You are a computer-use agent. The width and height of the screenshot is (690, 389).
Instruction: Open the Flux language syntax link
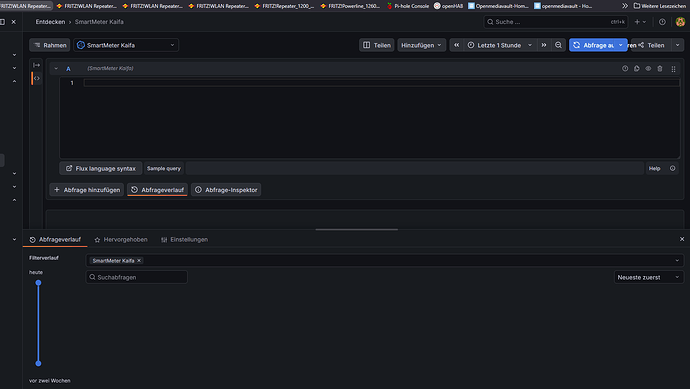pyautogui.click(x=101, y=168)
